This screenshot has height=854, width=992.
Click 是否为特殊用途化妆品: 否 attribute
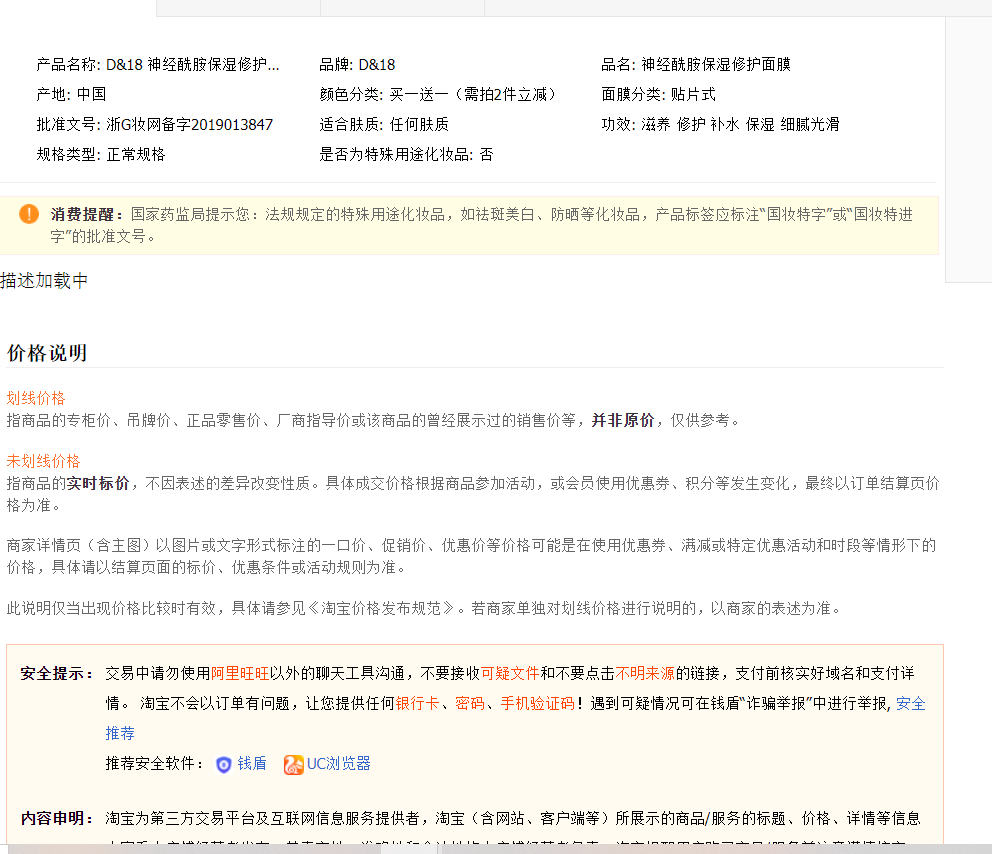point(406,154)
